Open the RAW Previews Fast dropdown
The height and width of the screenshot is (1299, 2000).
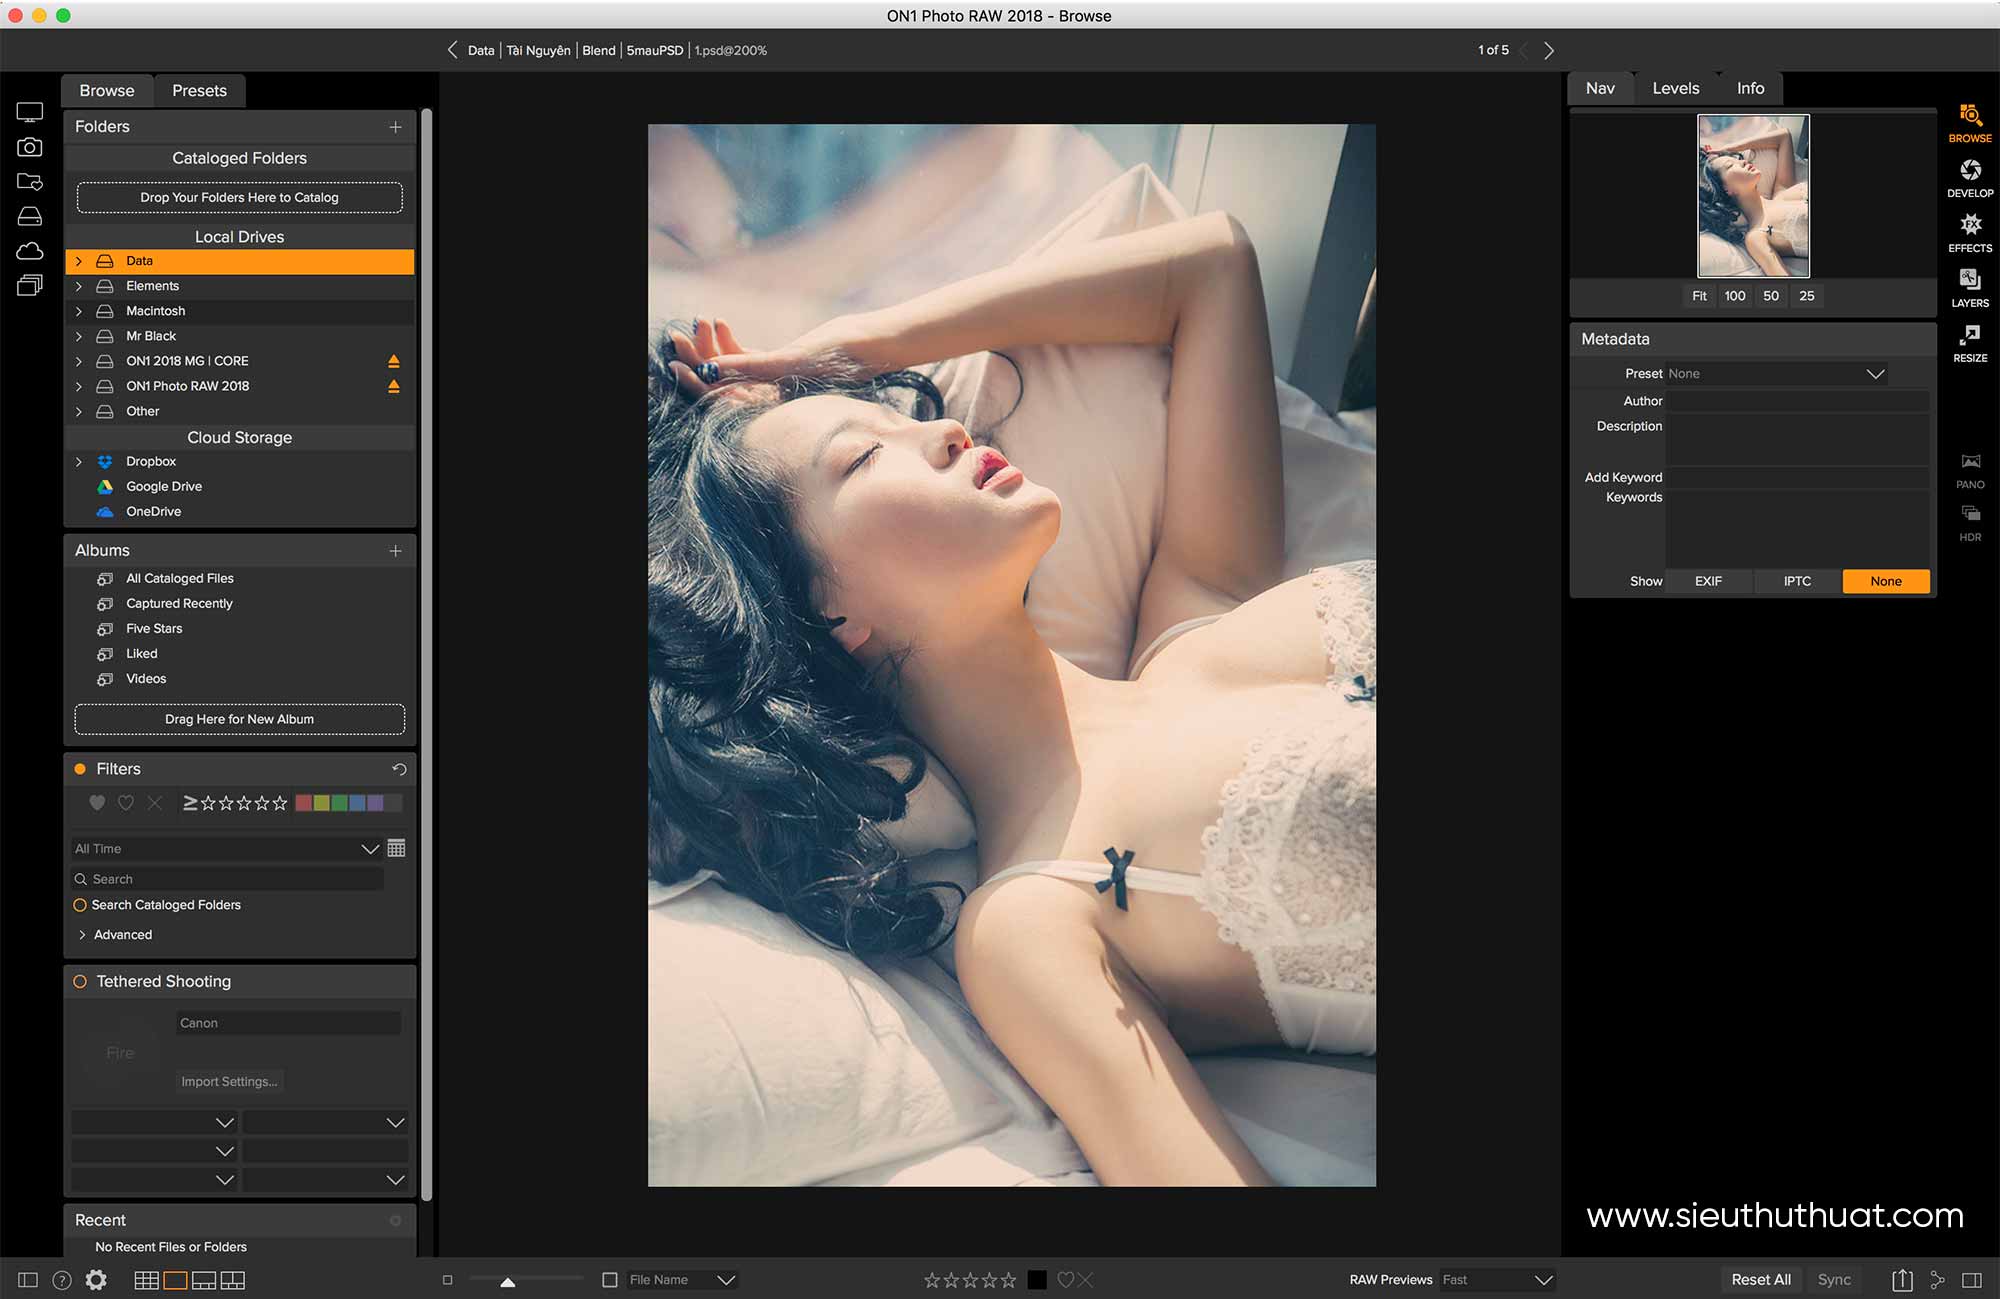[x=1497, y=1280]
